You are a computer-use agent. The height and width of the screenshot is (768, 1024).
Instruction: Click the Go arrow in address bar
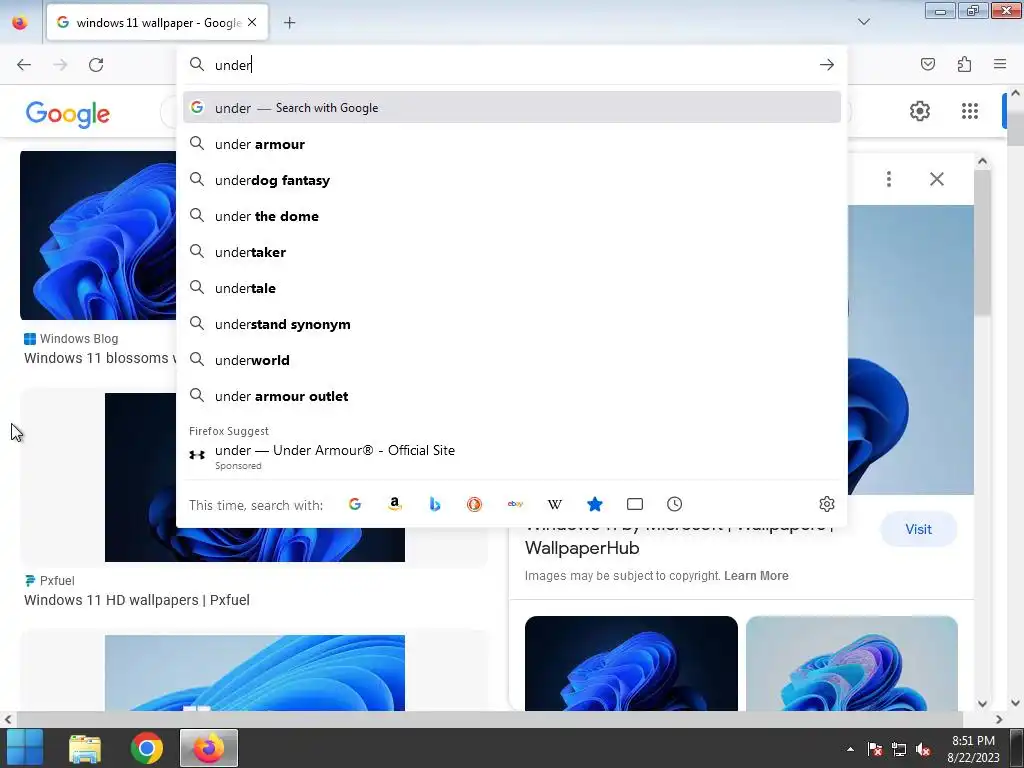pyautogui.click(x=827, y=65)
